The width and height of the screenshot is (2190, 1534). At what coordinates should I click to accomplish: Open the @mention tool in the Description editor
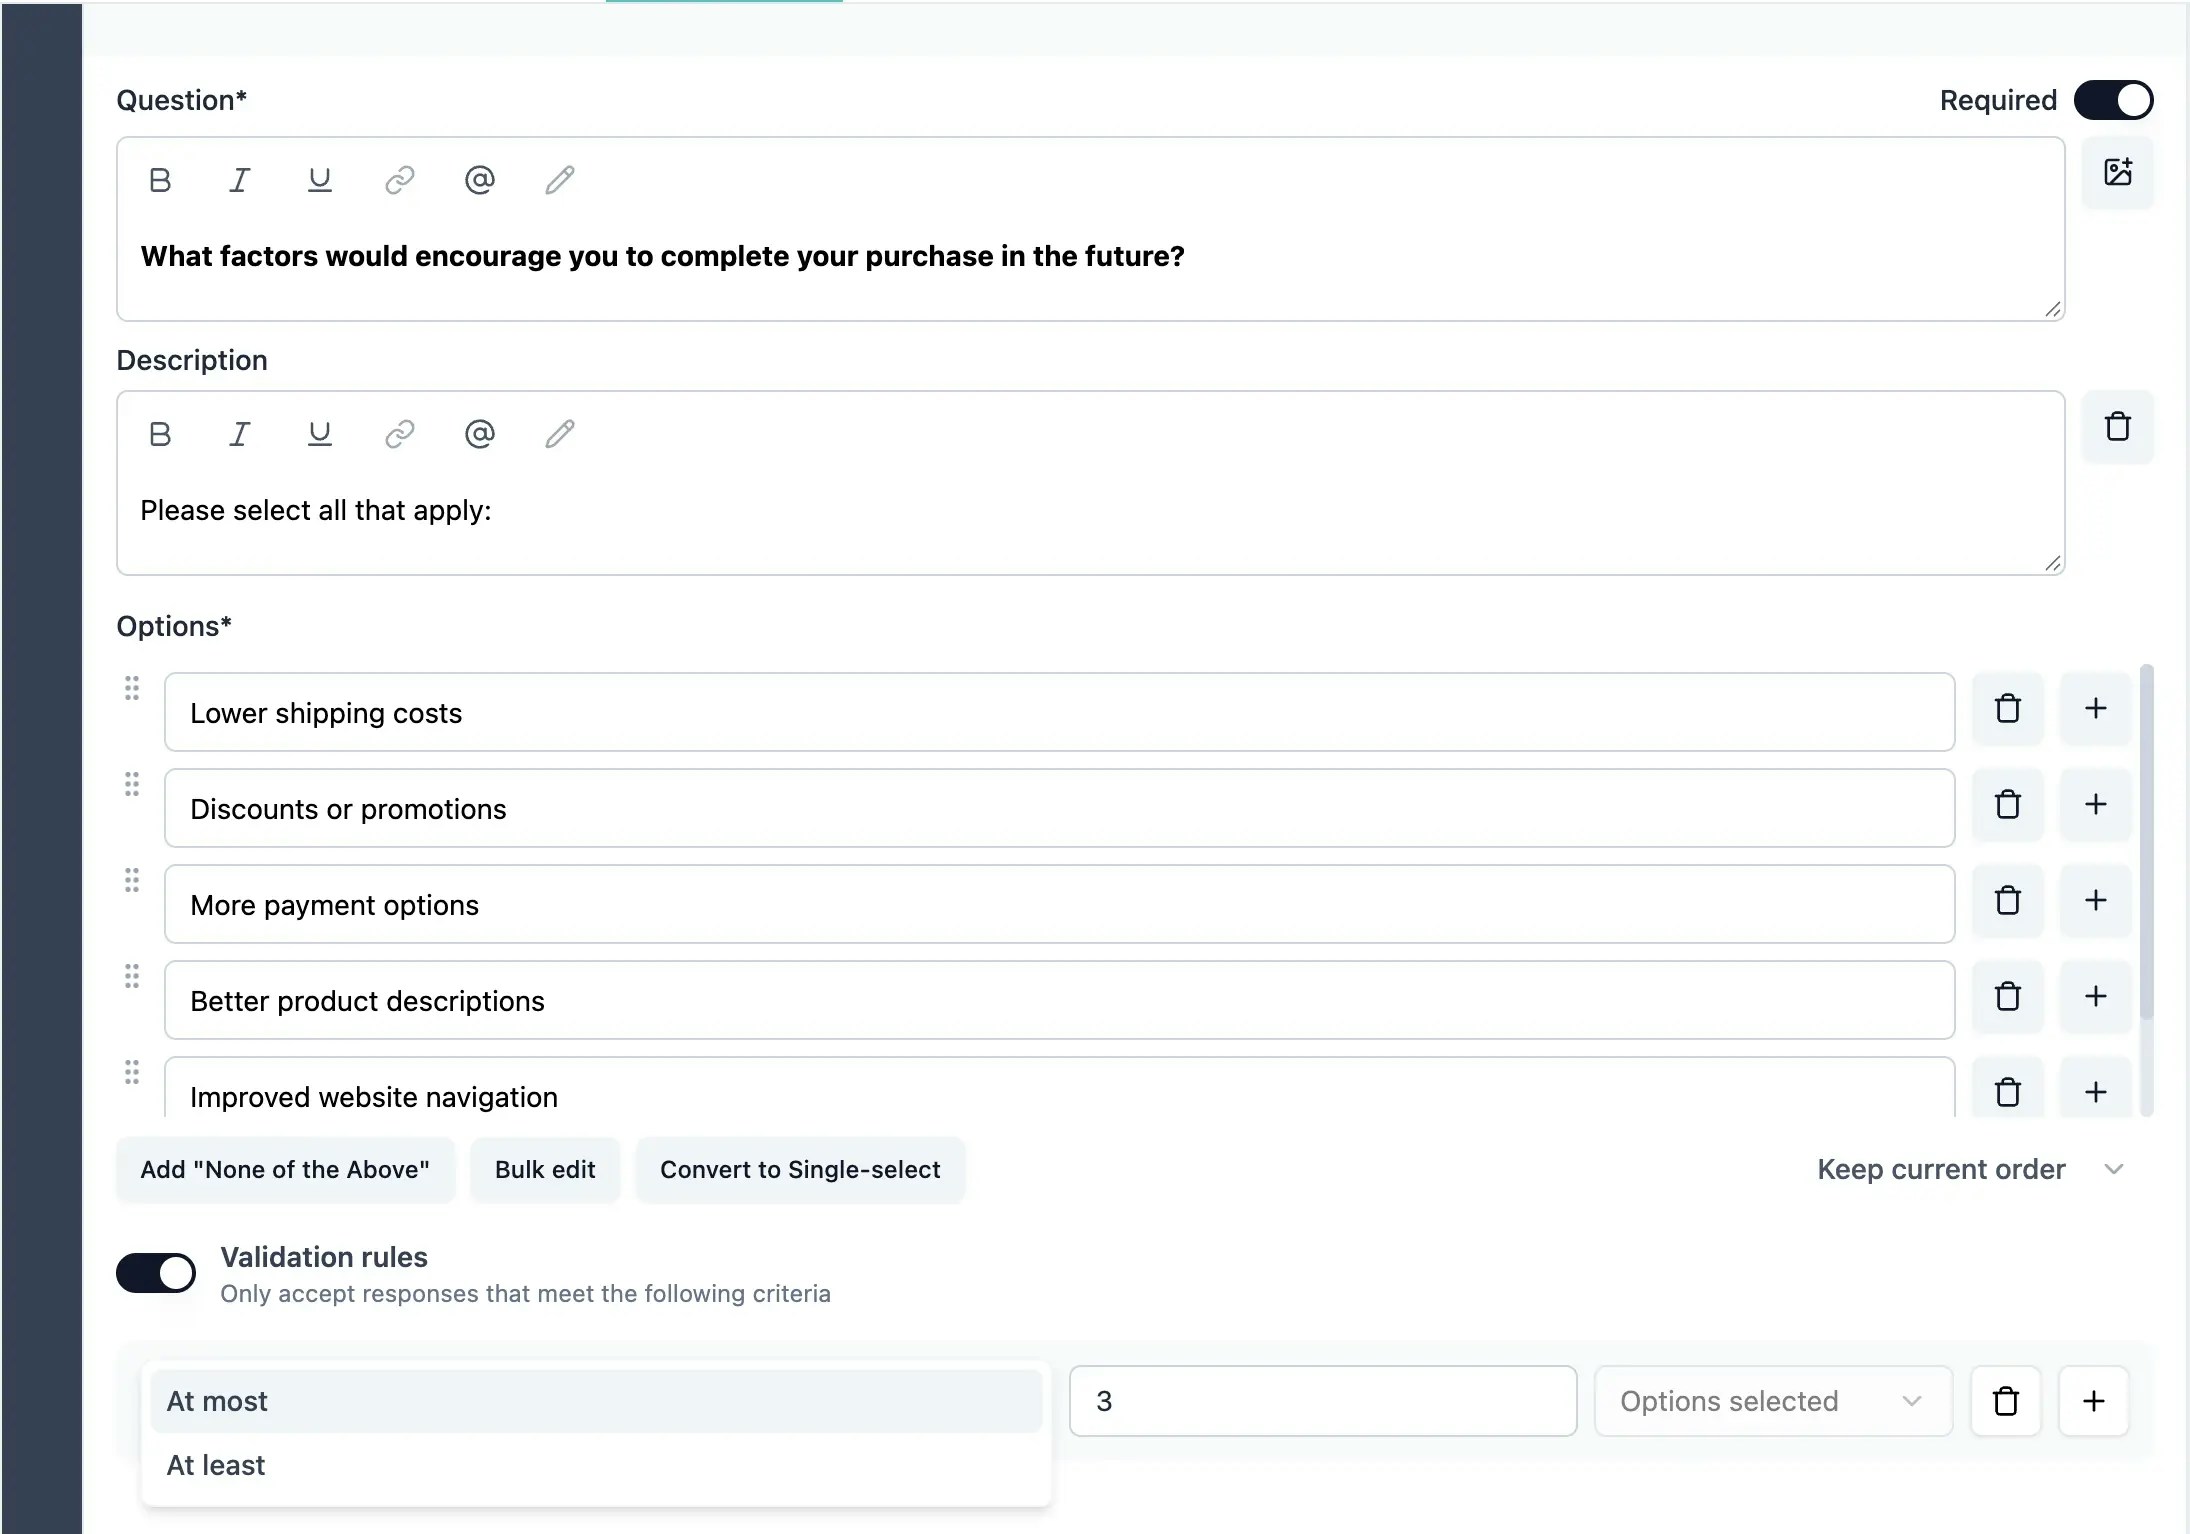coord(479,434)
